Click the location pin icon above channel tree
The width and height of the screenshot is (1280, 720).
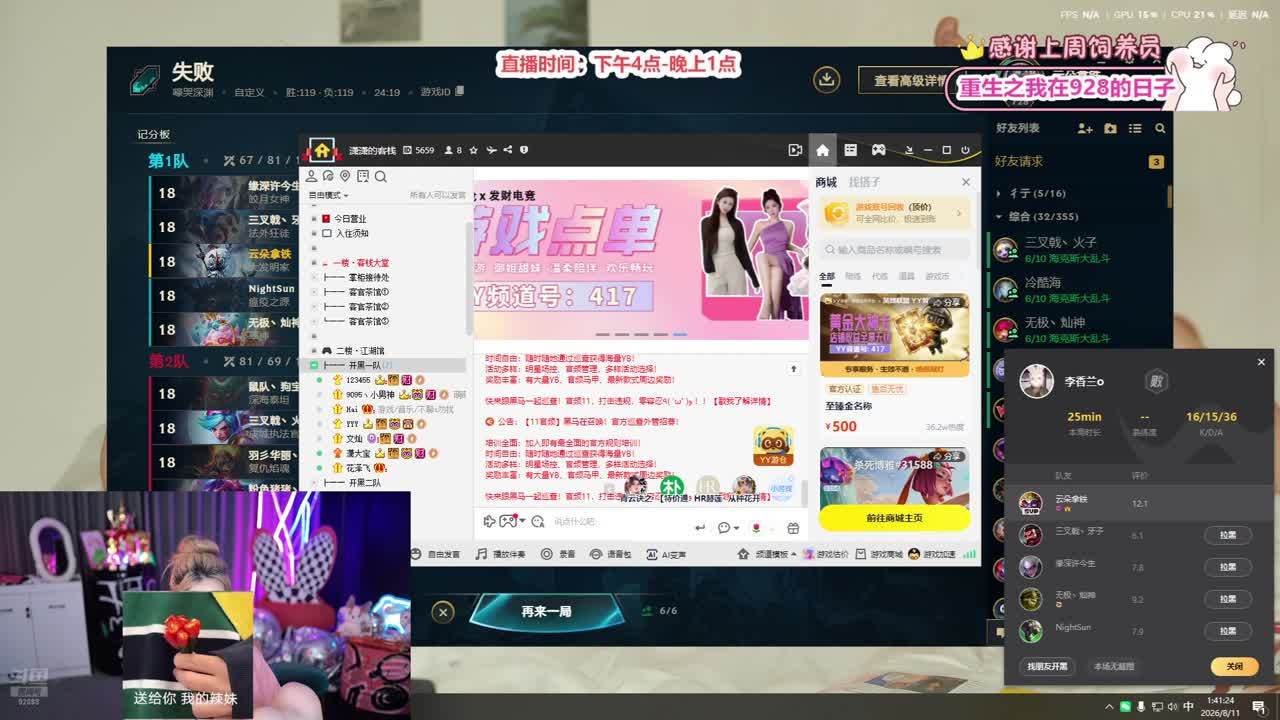click(345, 176)
